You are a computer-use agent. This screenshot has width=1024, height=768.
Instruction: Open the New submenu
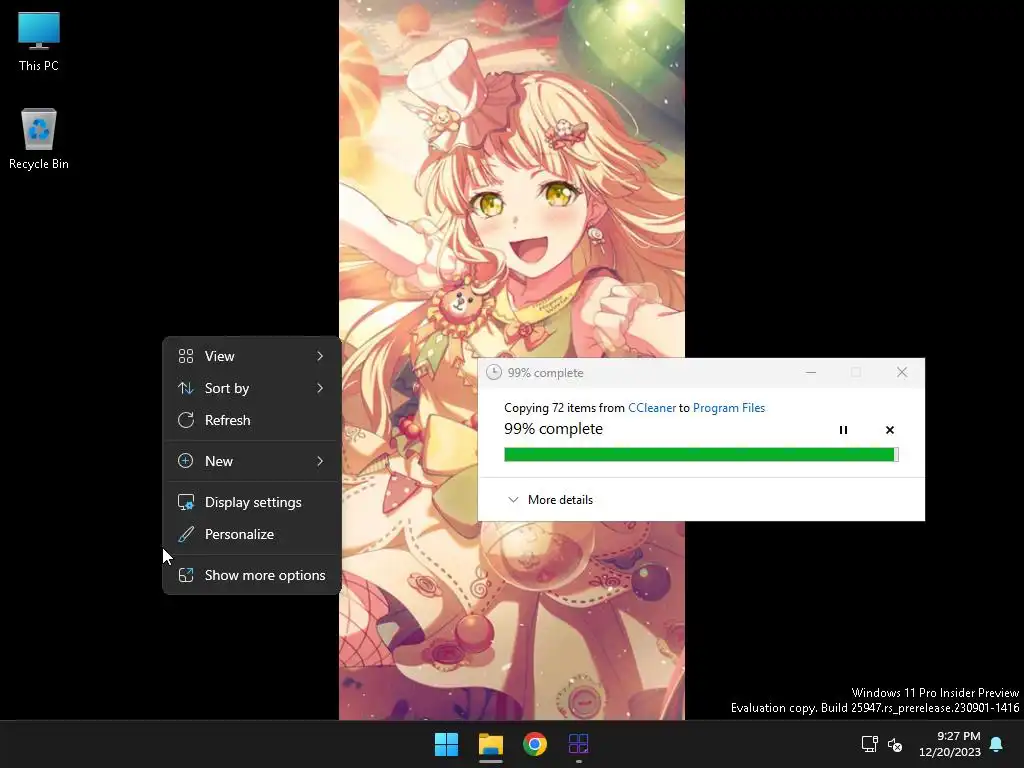click(251, 461)
